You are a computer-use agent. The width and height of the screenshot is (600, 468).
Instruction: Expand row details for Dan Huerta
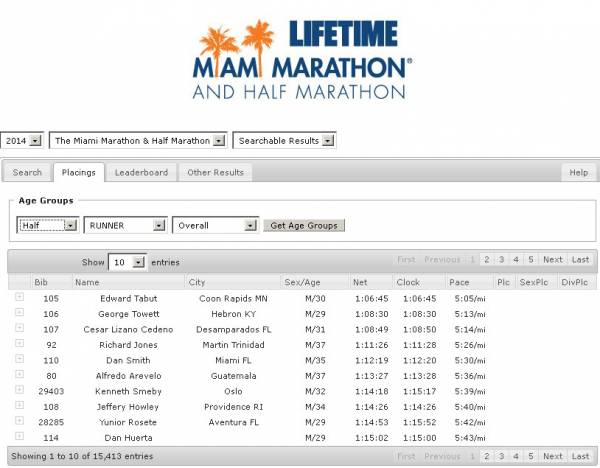coord(20,436)
